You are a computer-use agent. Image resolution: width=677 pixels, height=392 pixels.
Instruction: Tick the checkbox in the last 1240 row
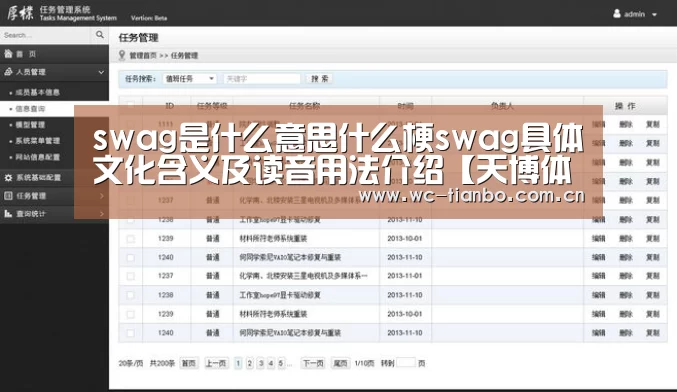(130, 333)
